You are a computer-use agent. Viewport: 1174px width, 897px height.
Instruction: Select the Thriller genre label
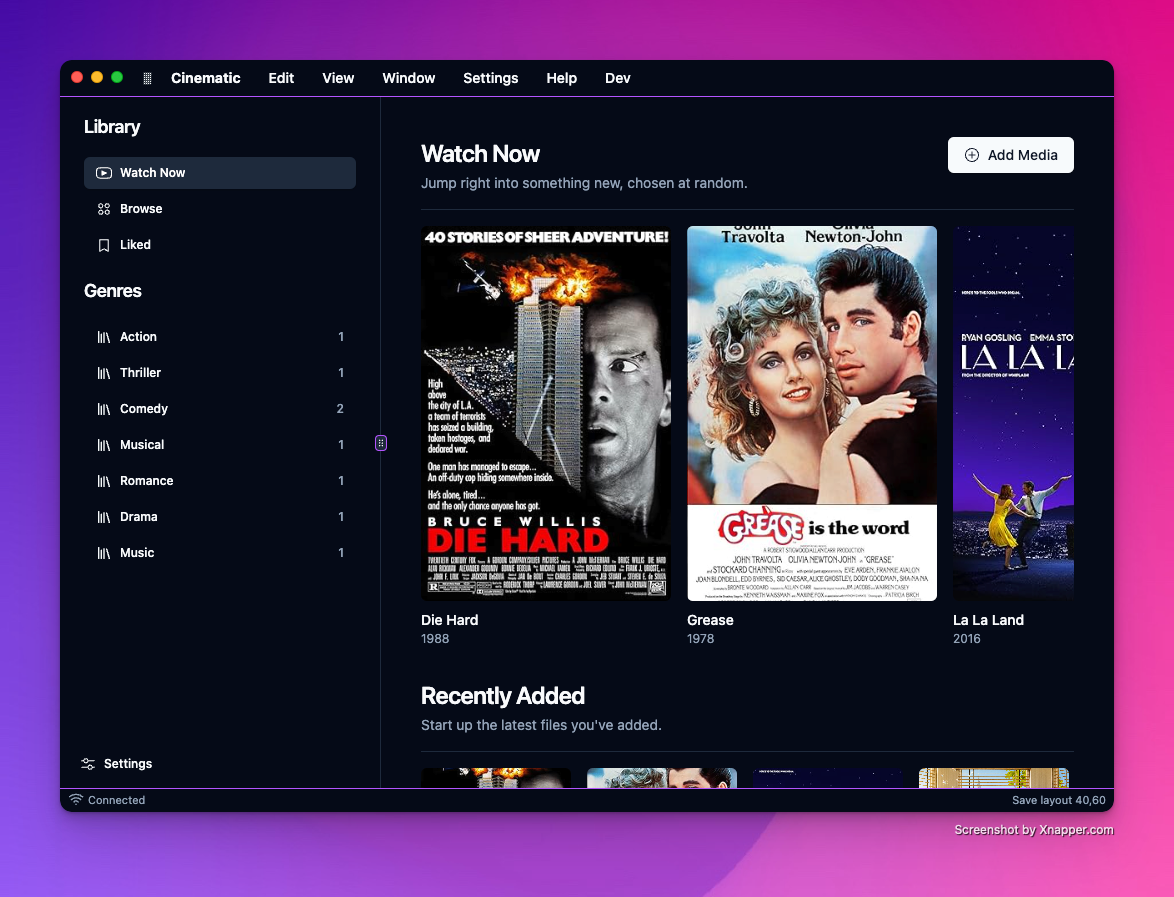[x=140, y=373]
